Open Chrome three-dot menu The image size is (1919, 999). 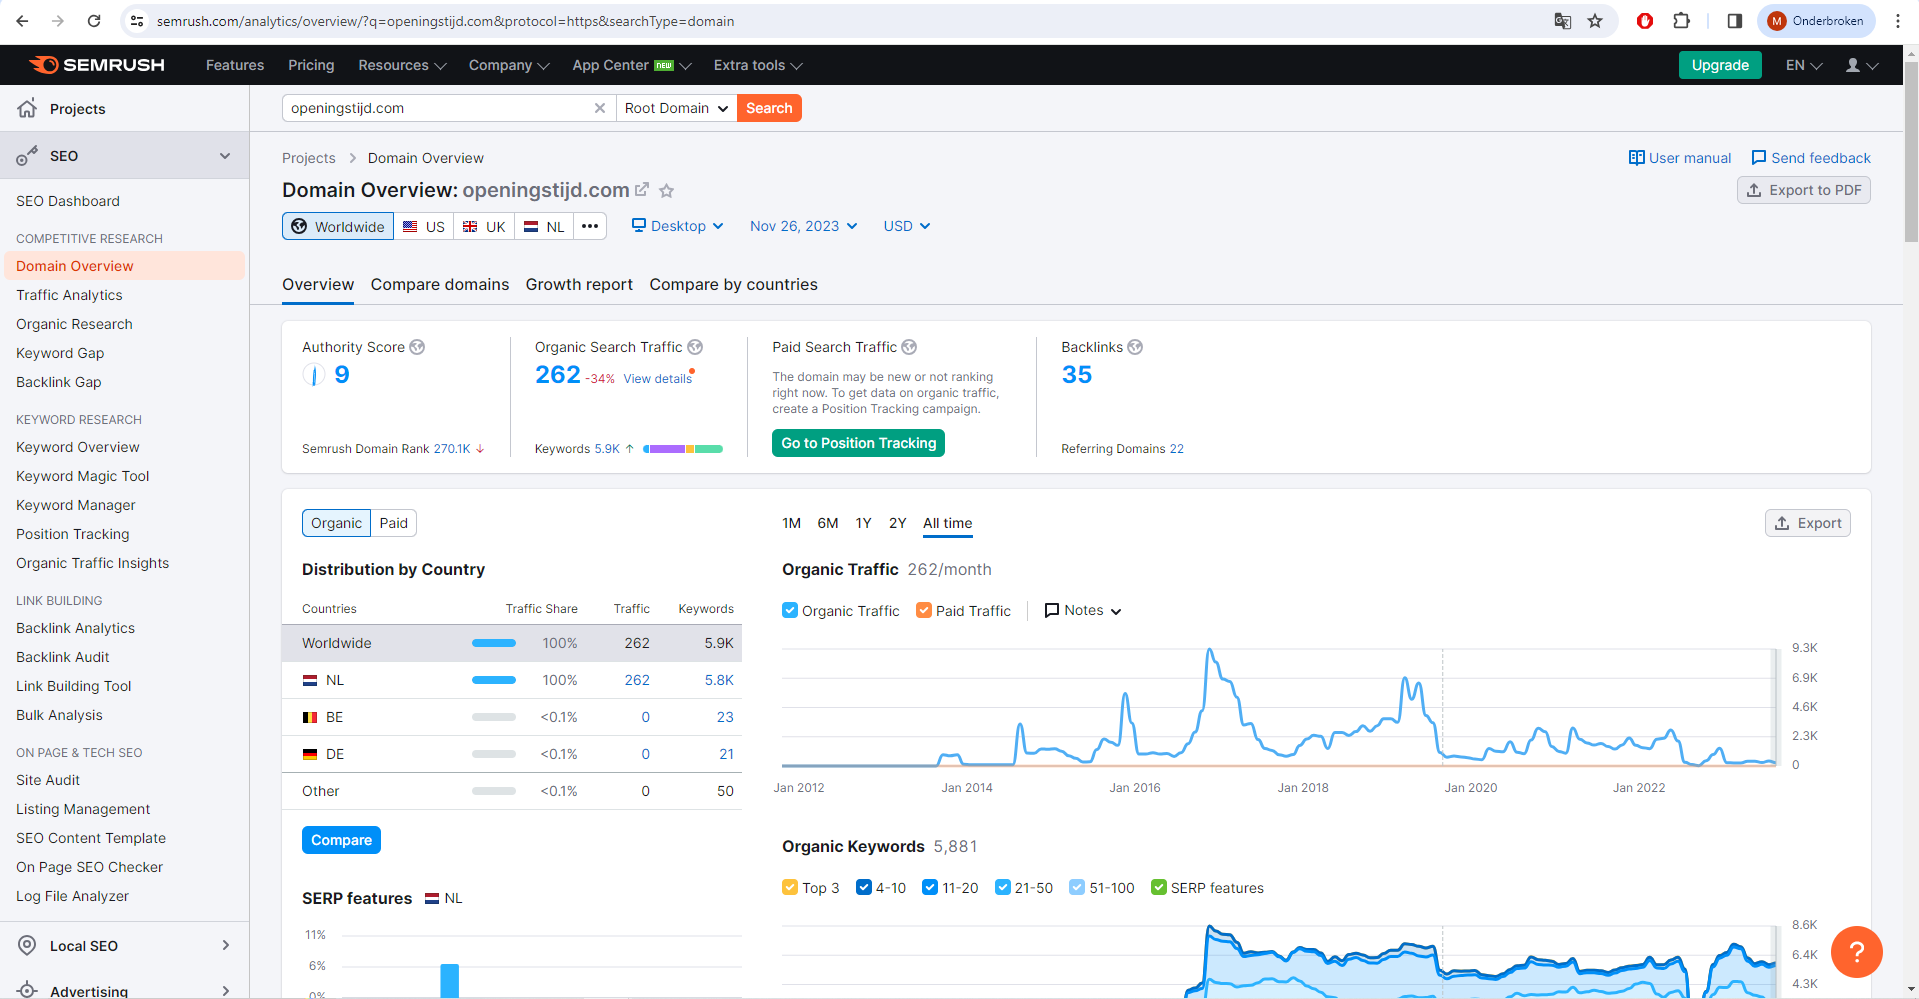point(1897,21)
